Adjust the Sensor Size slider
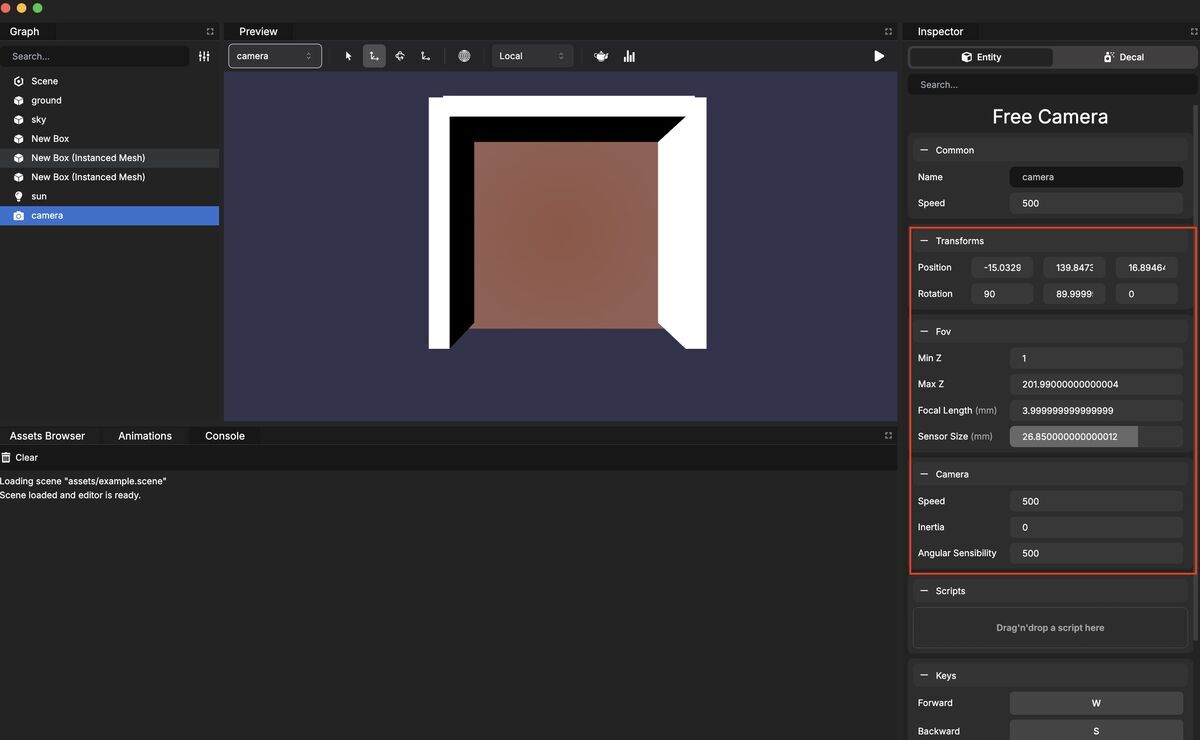 [1096, 437]
